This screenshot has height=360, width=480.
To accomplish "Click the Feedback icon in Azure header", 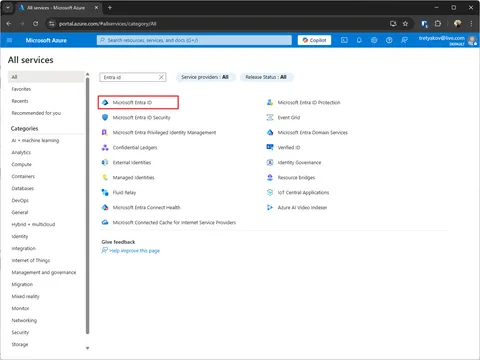I will pyautogui.click(x=404, y=40).
